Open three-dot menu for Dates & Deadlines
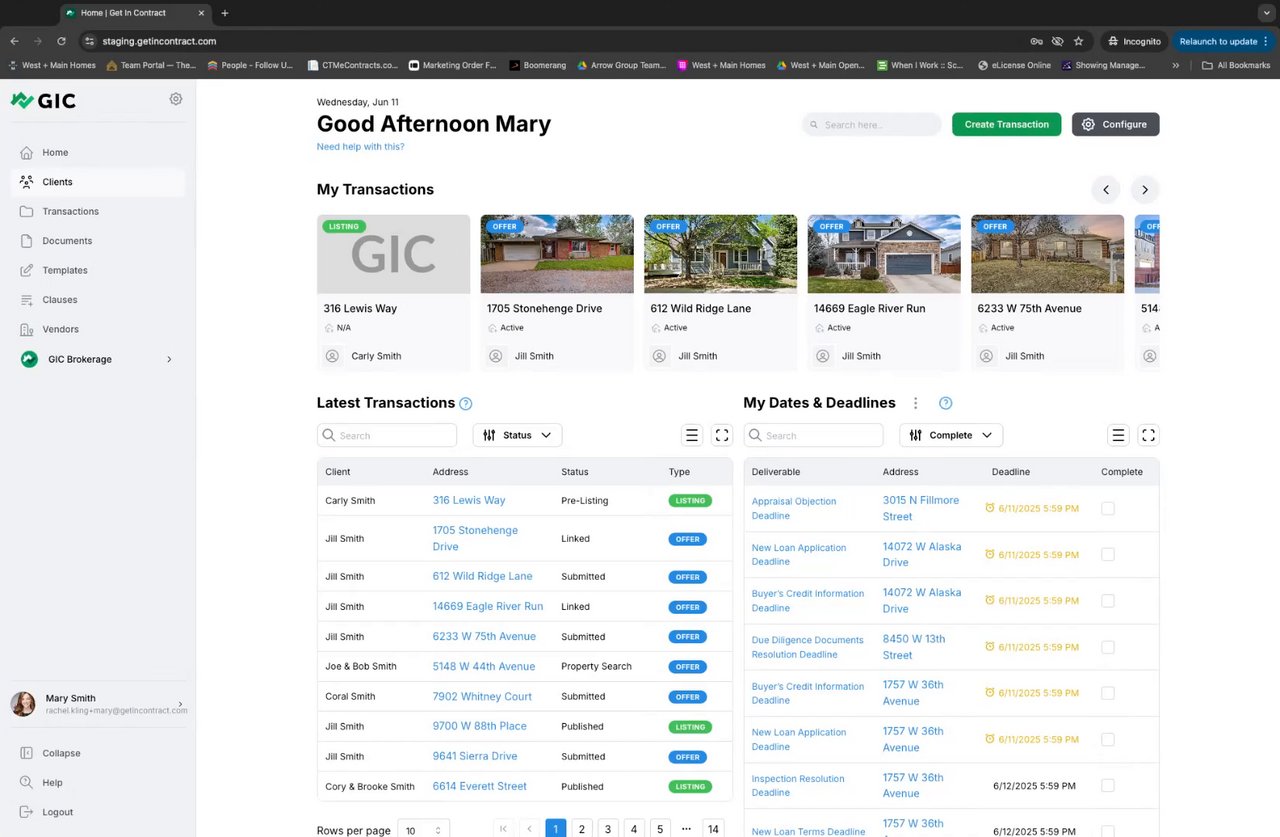 915,403
